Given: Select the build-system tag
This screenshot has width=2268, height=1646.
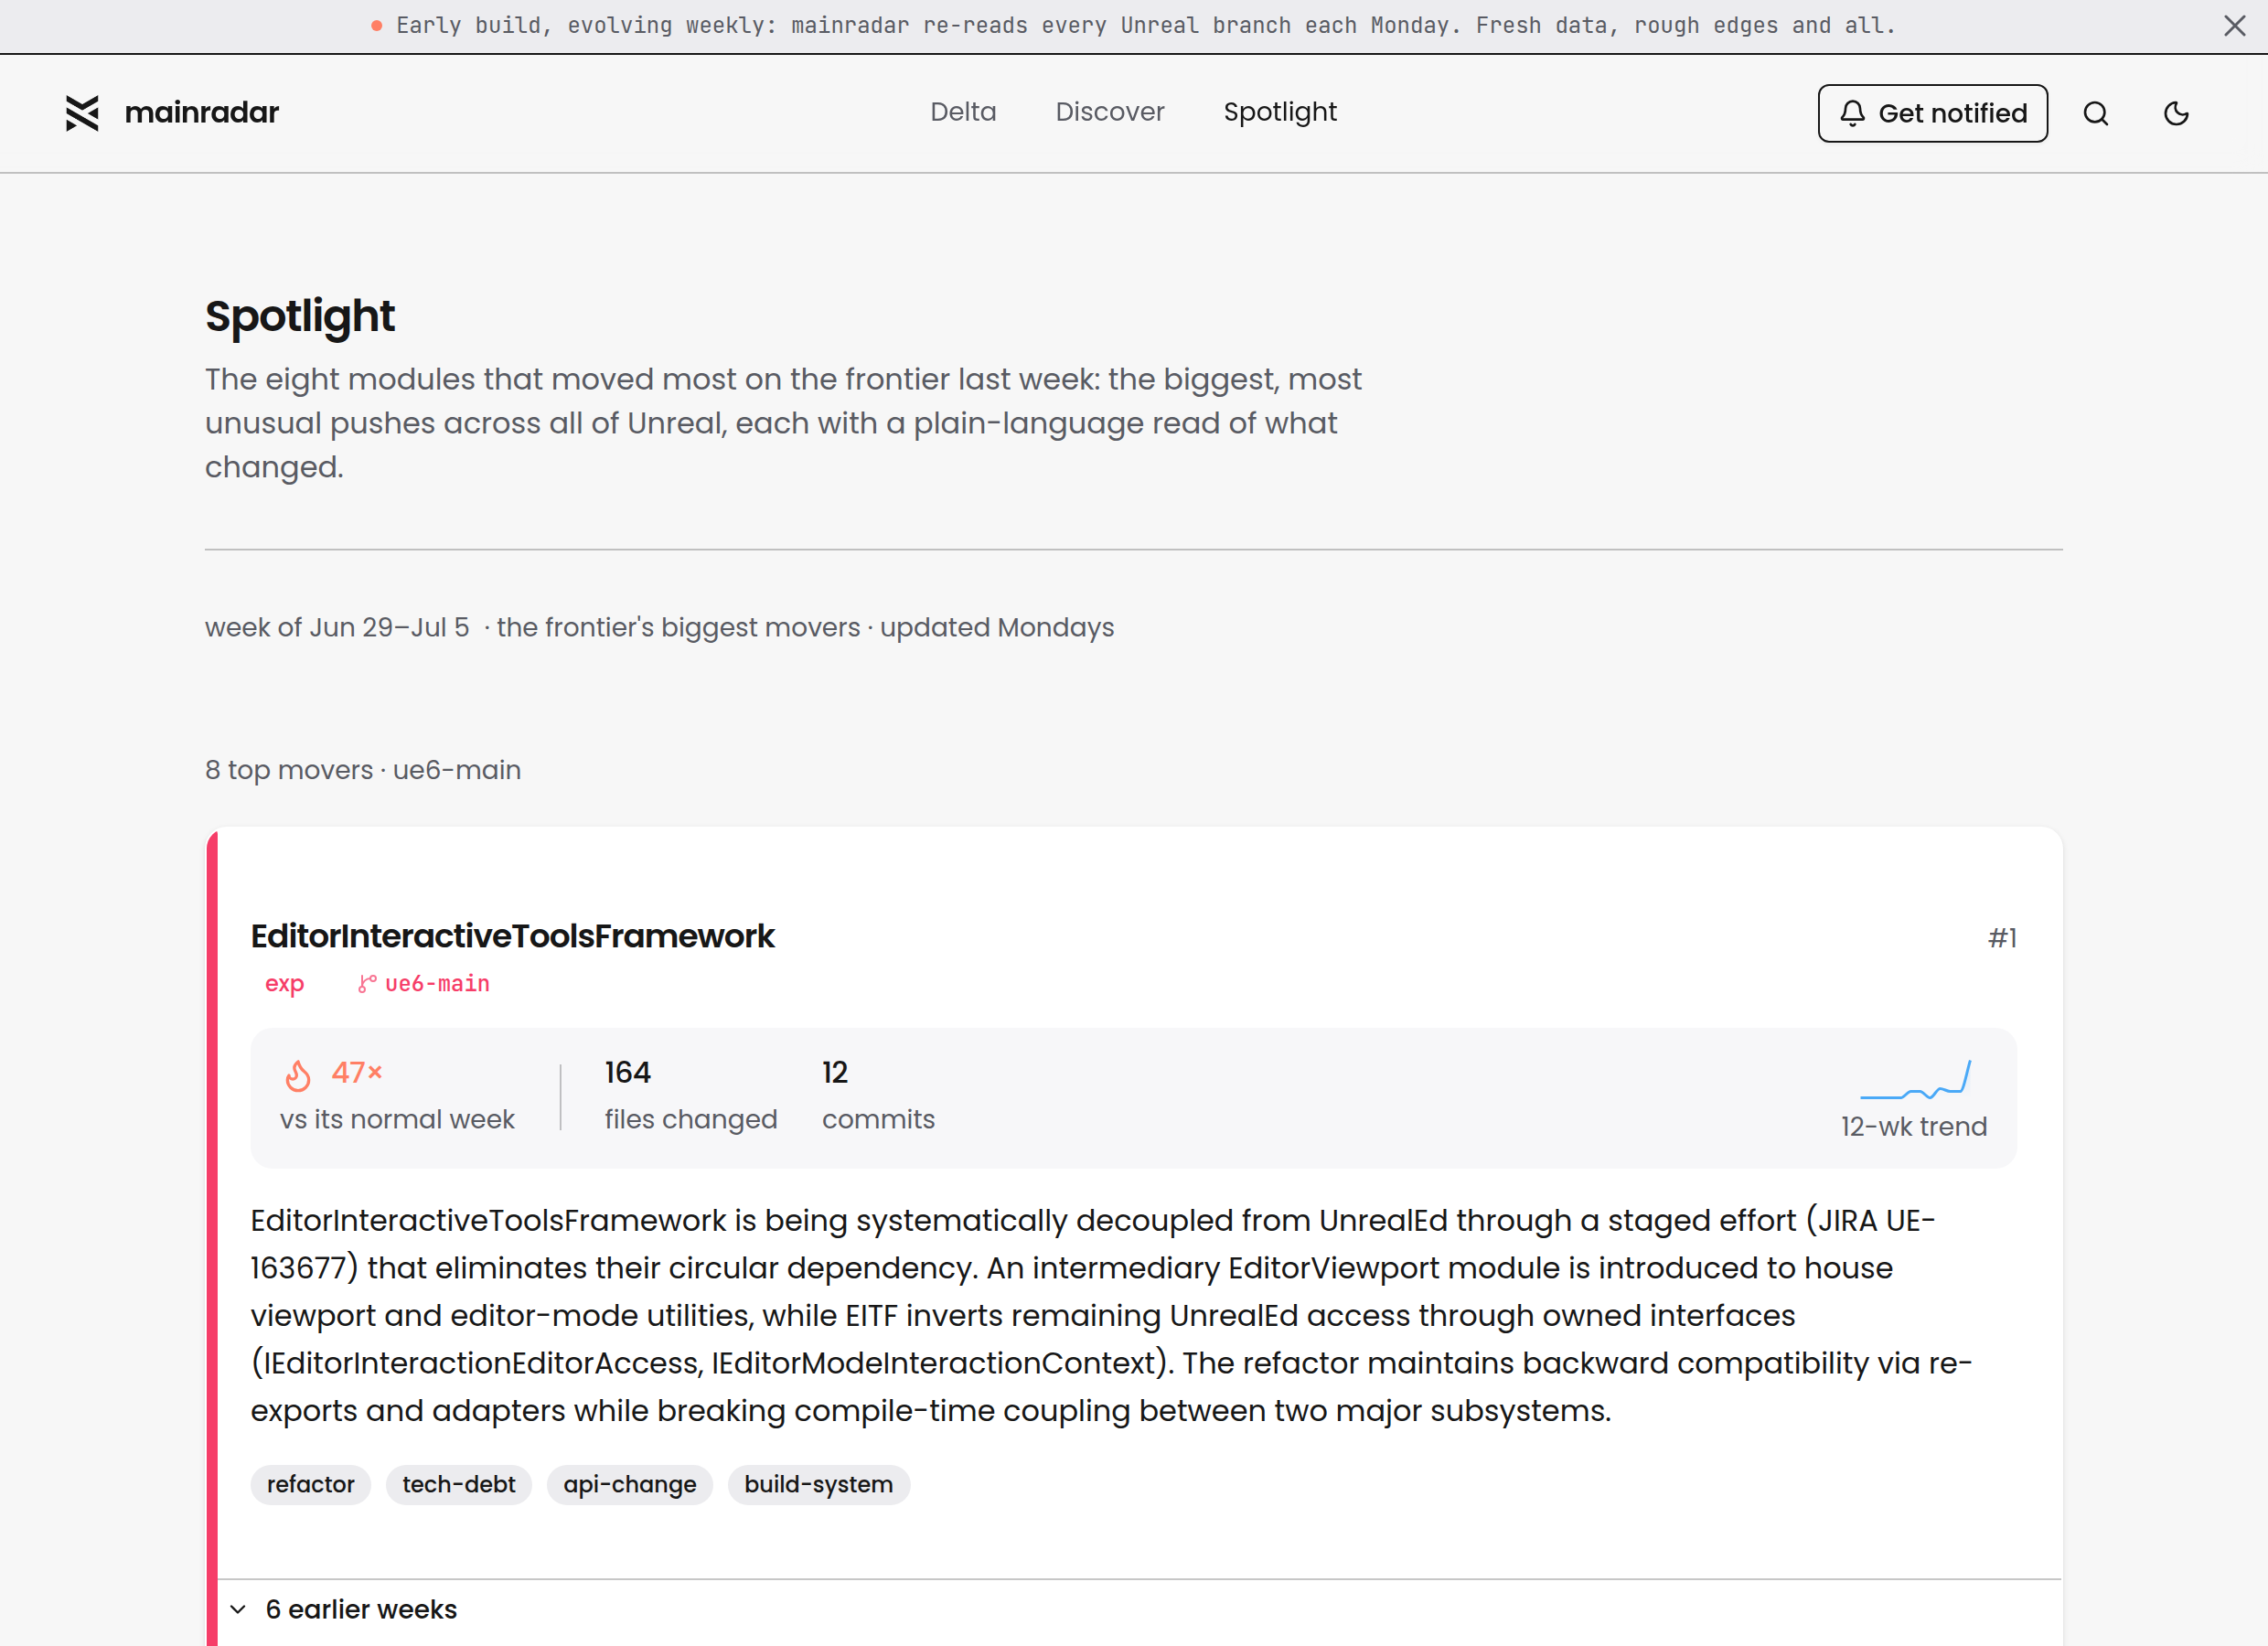Looking at the screenshot, I should tap(819, 1485).
